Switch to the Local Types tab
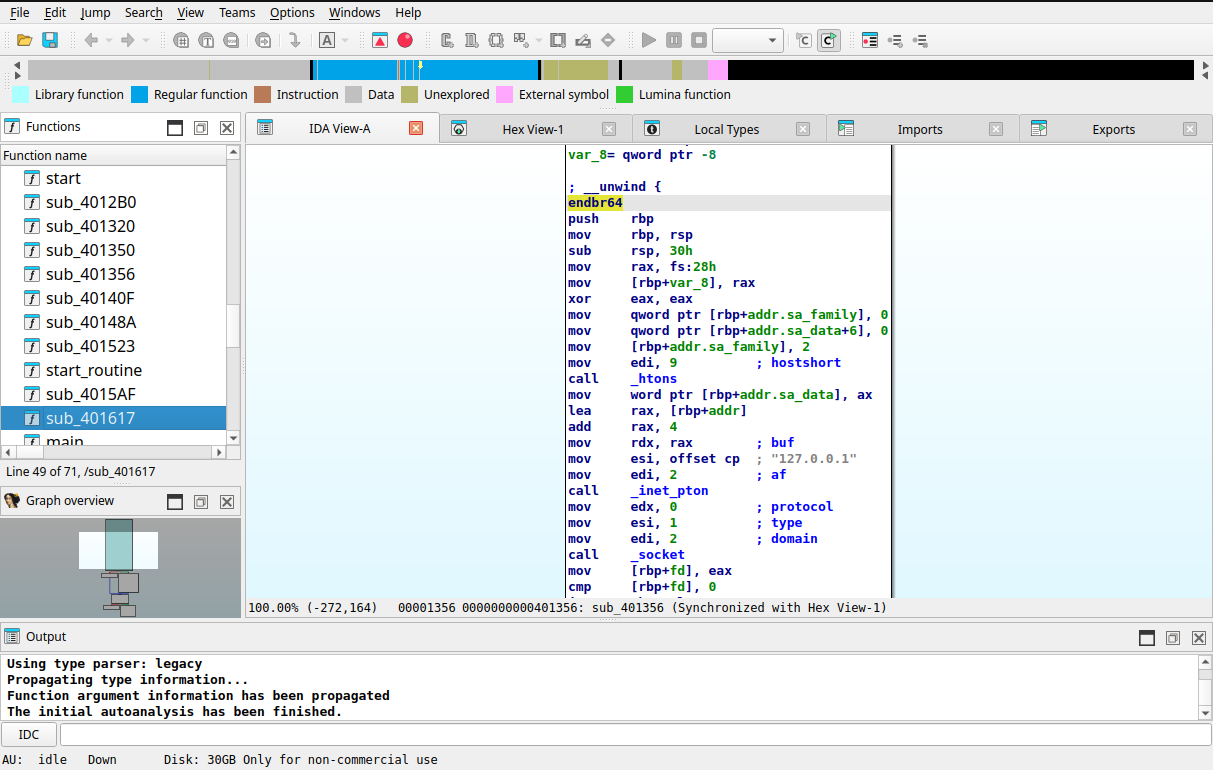The height and width of the screenshot is (770, 1213). point(727,129)
